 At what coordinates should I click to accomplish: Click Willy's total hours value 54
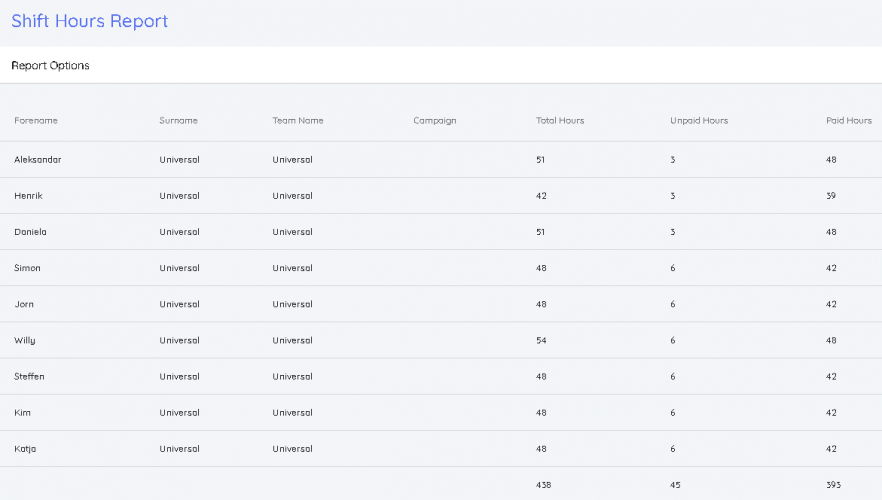click(541, 340)
